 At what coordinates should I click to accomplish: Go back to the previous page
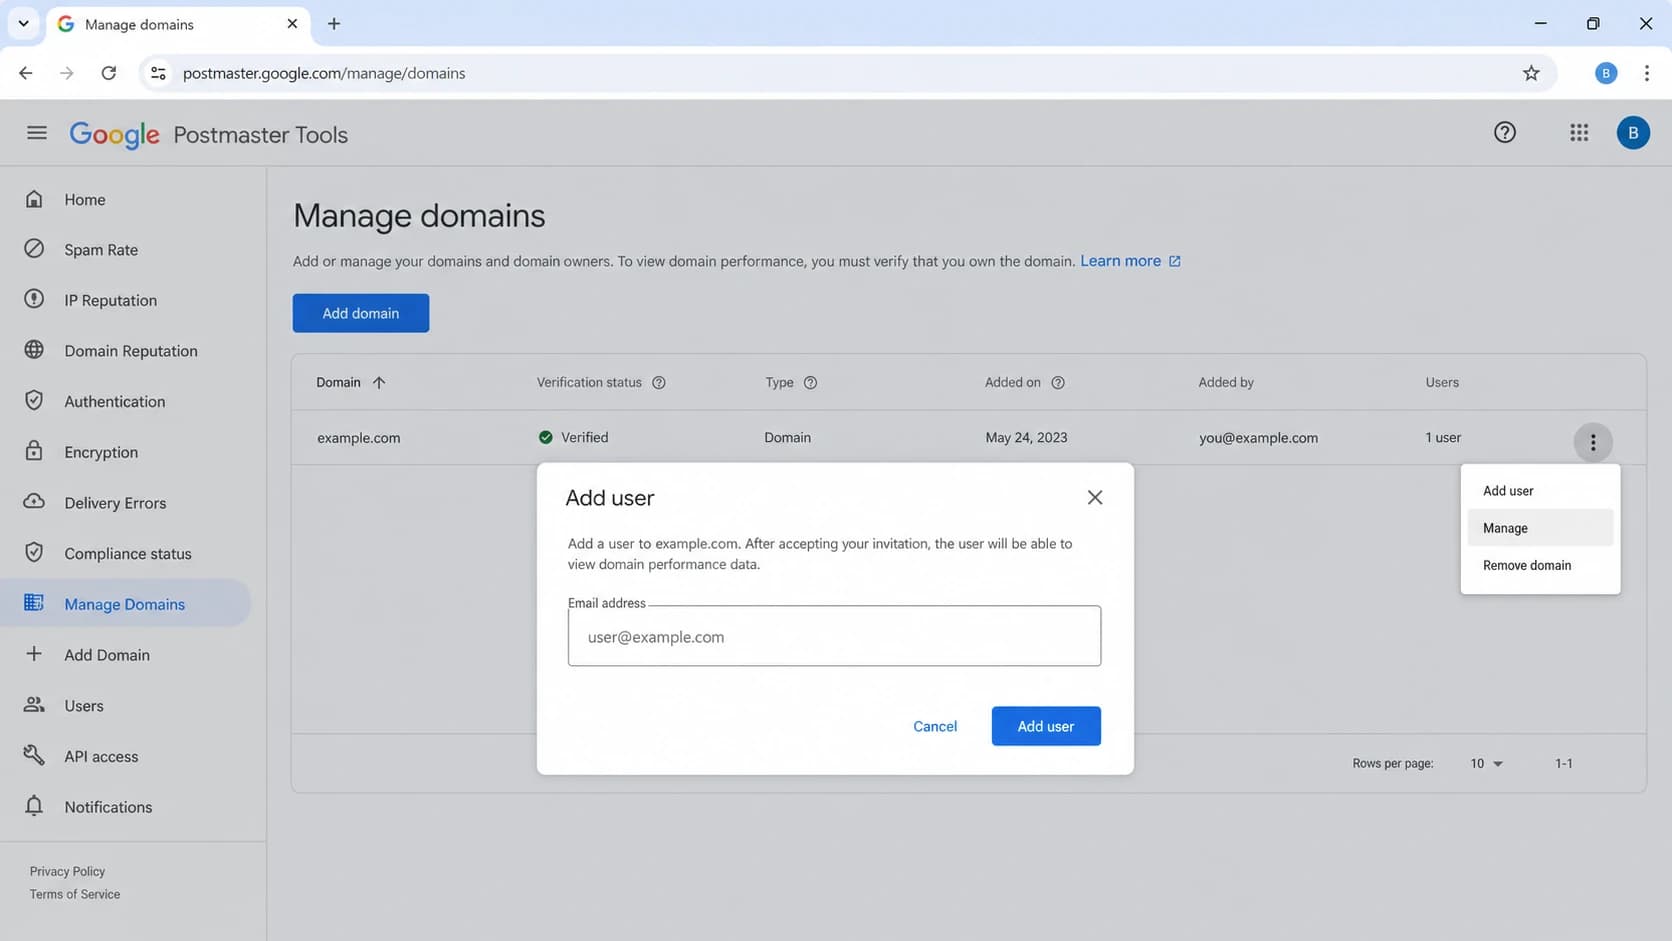(x=26, y=73)
